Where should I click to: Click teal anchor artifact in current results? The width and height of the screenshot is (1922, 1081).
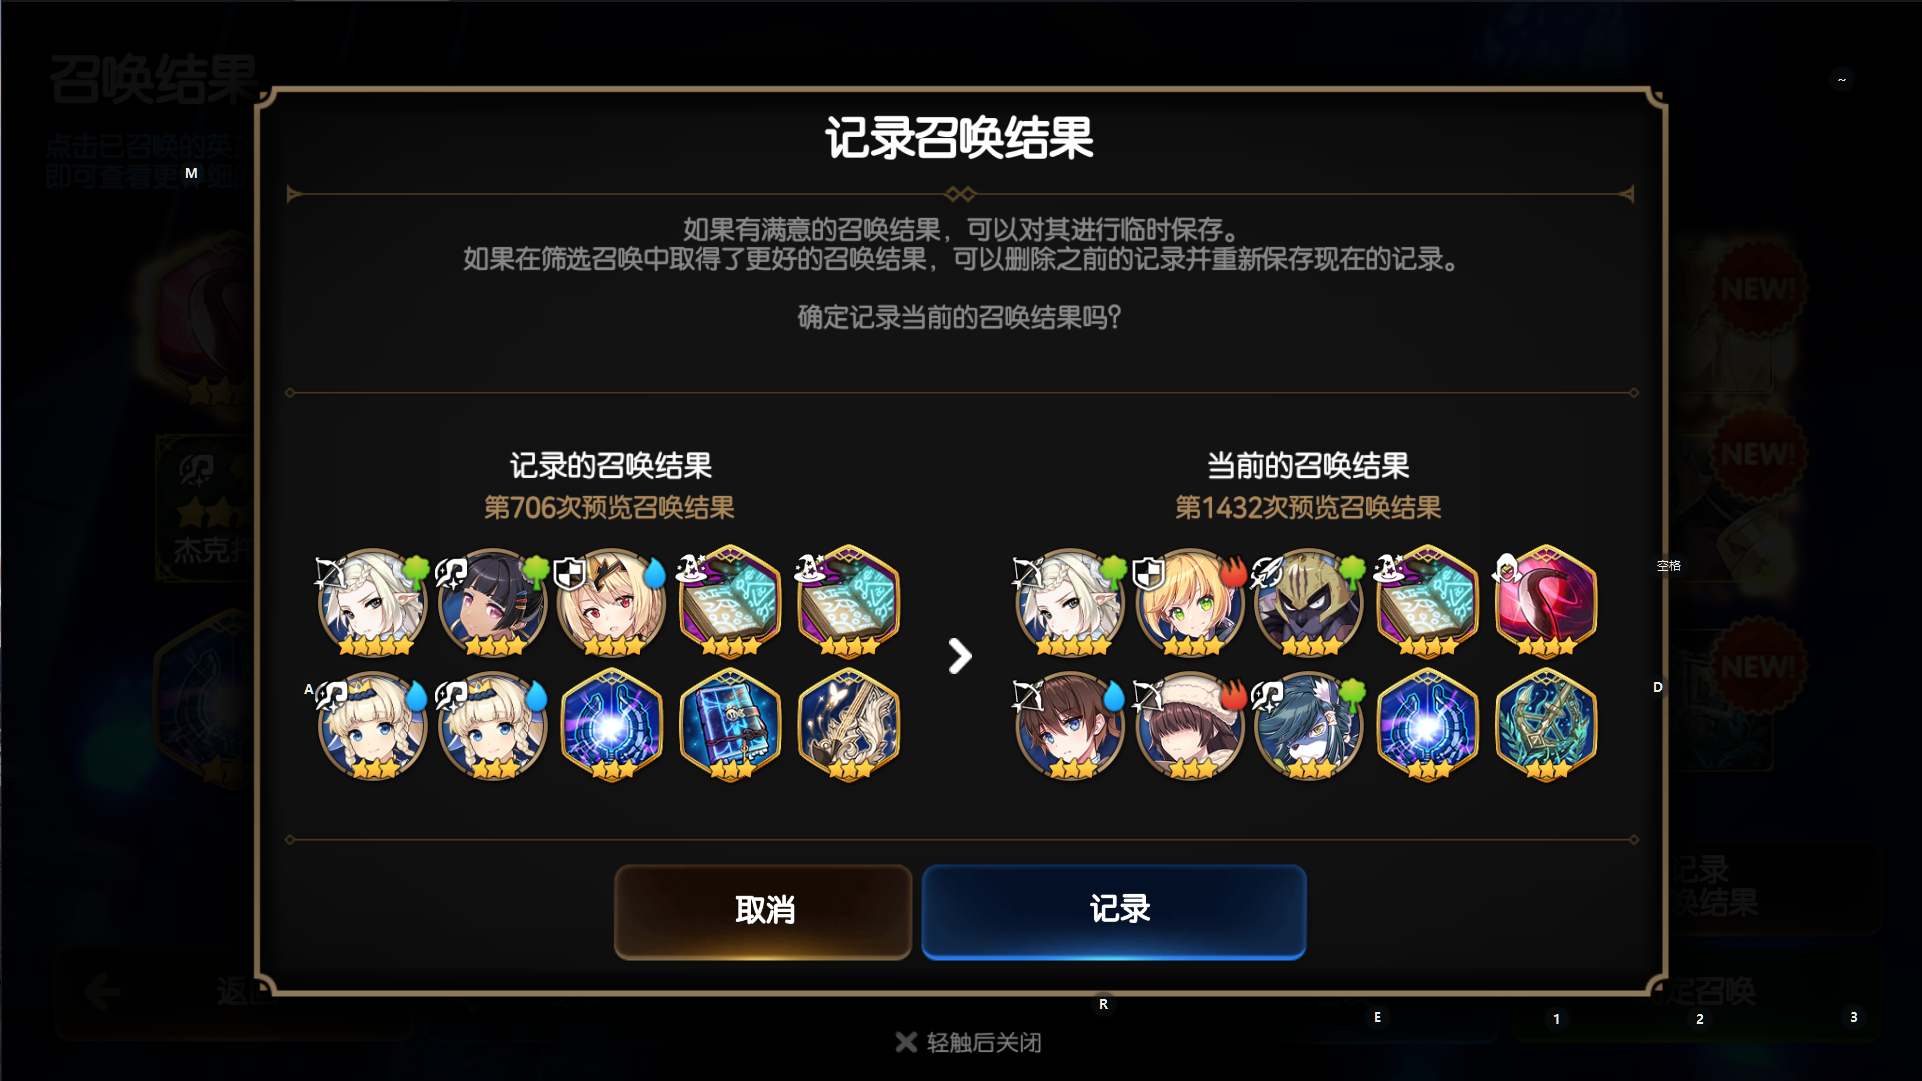pyautogui.click(x=1546, y=725)
